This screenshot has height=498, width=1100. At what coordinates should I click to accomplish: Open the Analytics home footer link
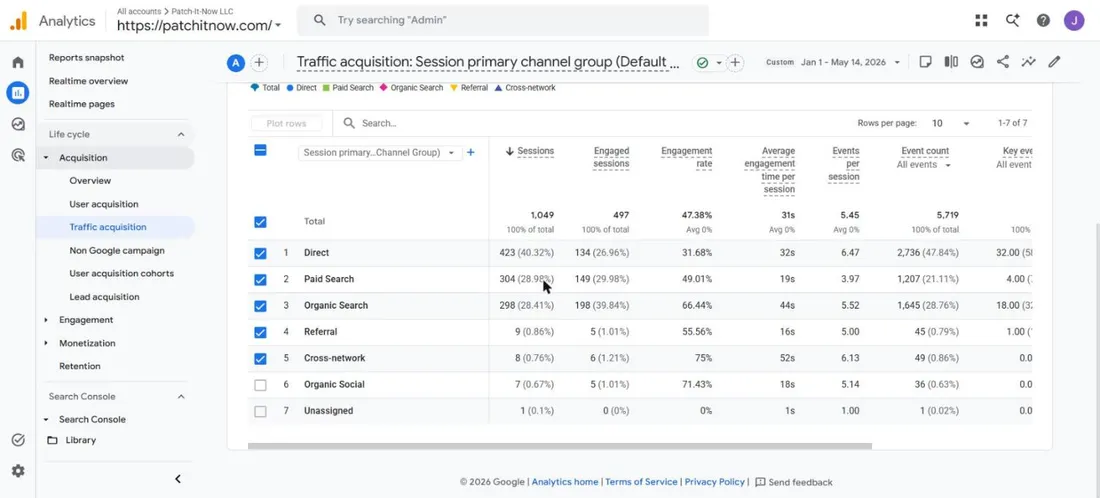[x=565, y=482]
